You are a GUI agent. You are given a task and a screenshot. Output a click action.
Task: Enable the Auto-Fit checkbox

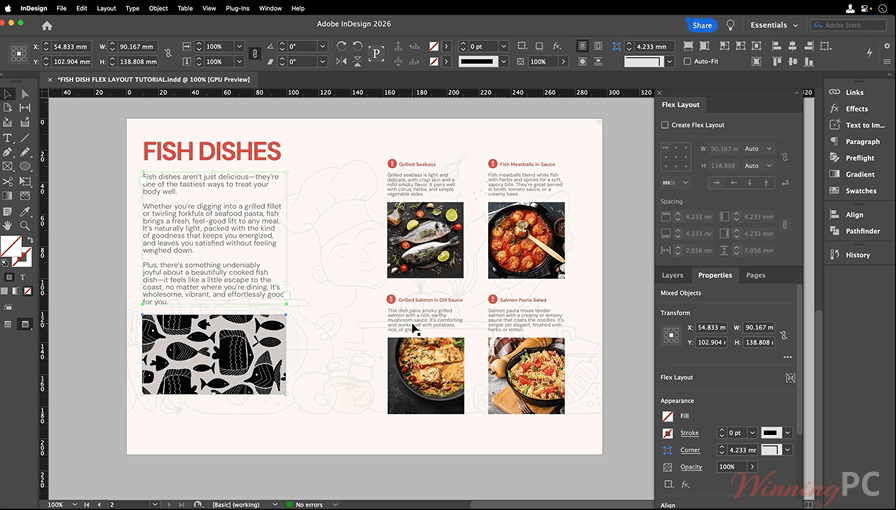tap(687, 61)
